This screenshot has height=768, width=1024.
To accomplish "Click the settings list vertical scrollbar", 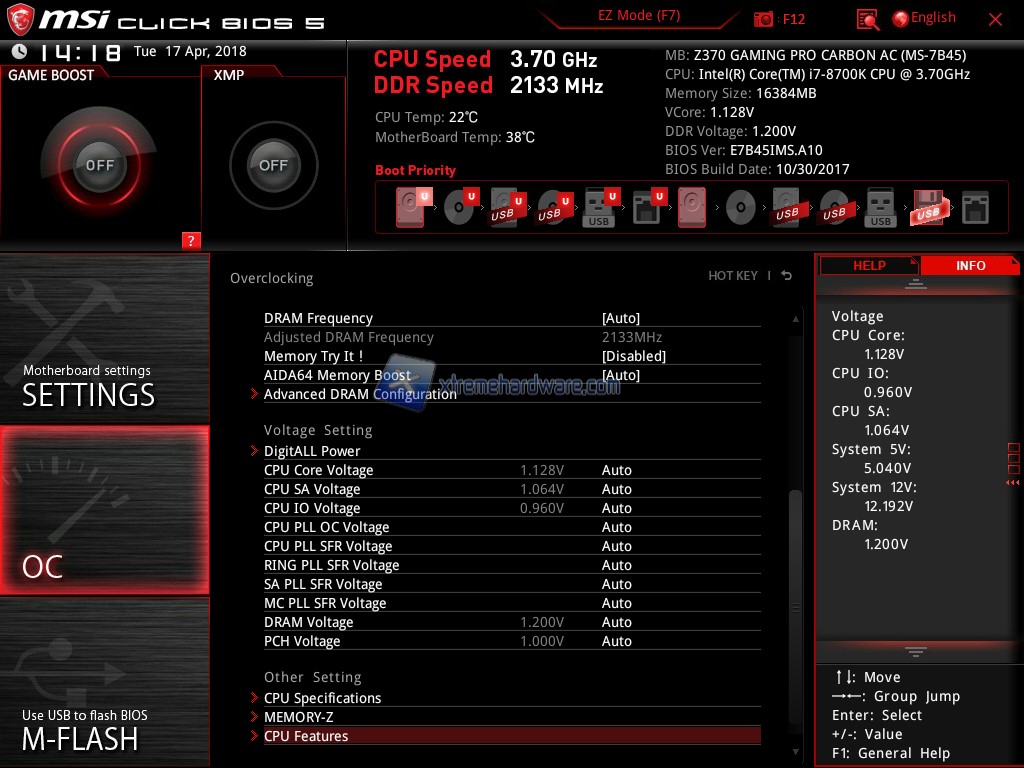I will [x=796, y=550].
